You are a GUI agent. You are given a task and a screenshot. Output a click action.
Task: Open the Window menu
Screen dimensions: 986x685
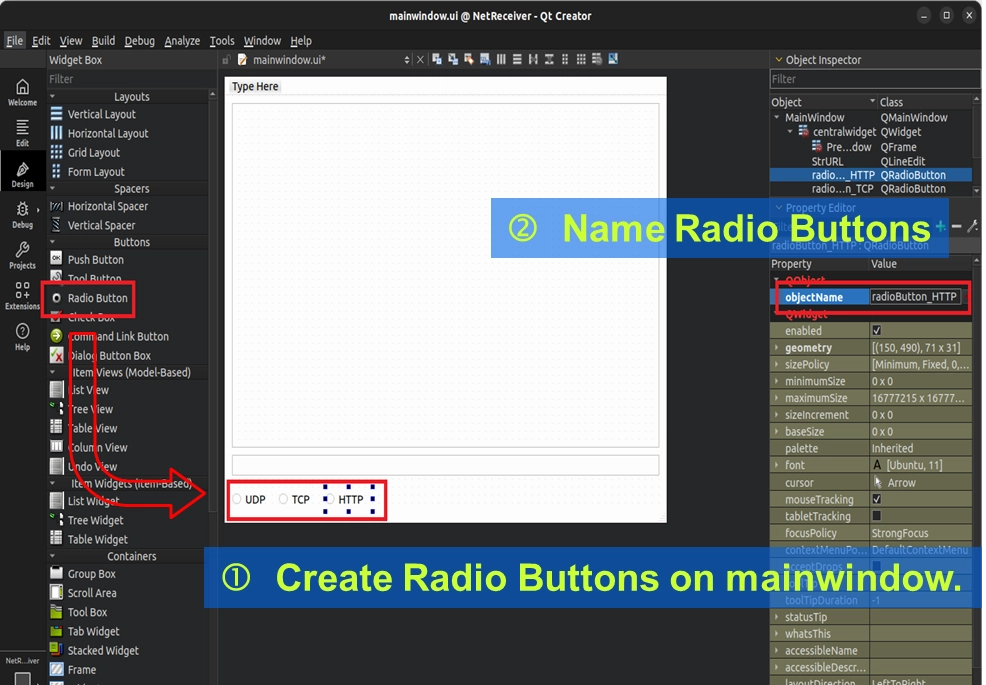pyautogui.click(x=262, y=41)
